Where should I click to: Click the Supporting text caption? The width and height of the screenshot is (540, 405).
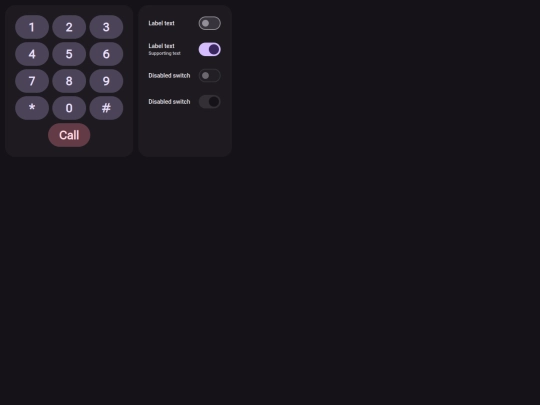[164, 53]
